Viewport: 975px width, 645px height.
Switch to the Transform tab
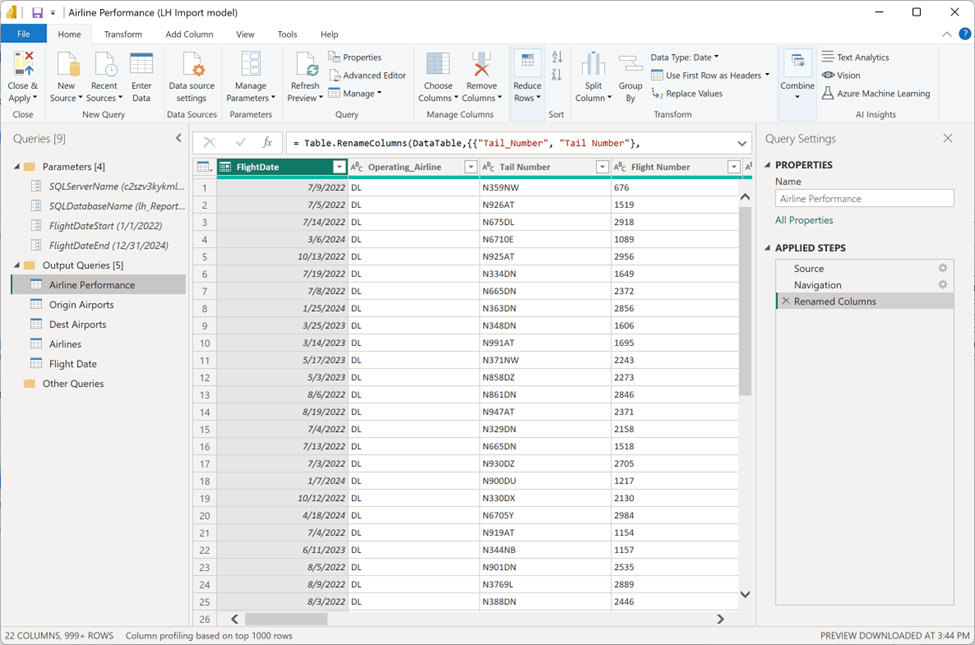[123, 34]
